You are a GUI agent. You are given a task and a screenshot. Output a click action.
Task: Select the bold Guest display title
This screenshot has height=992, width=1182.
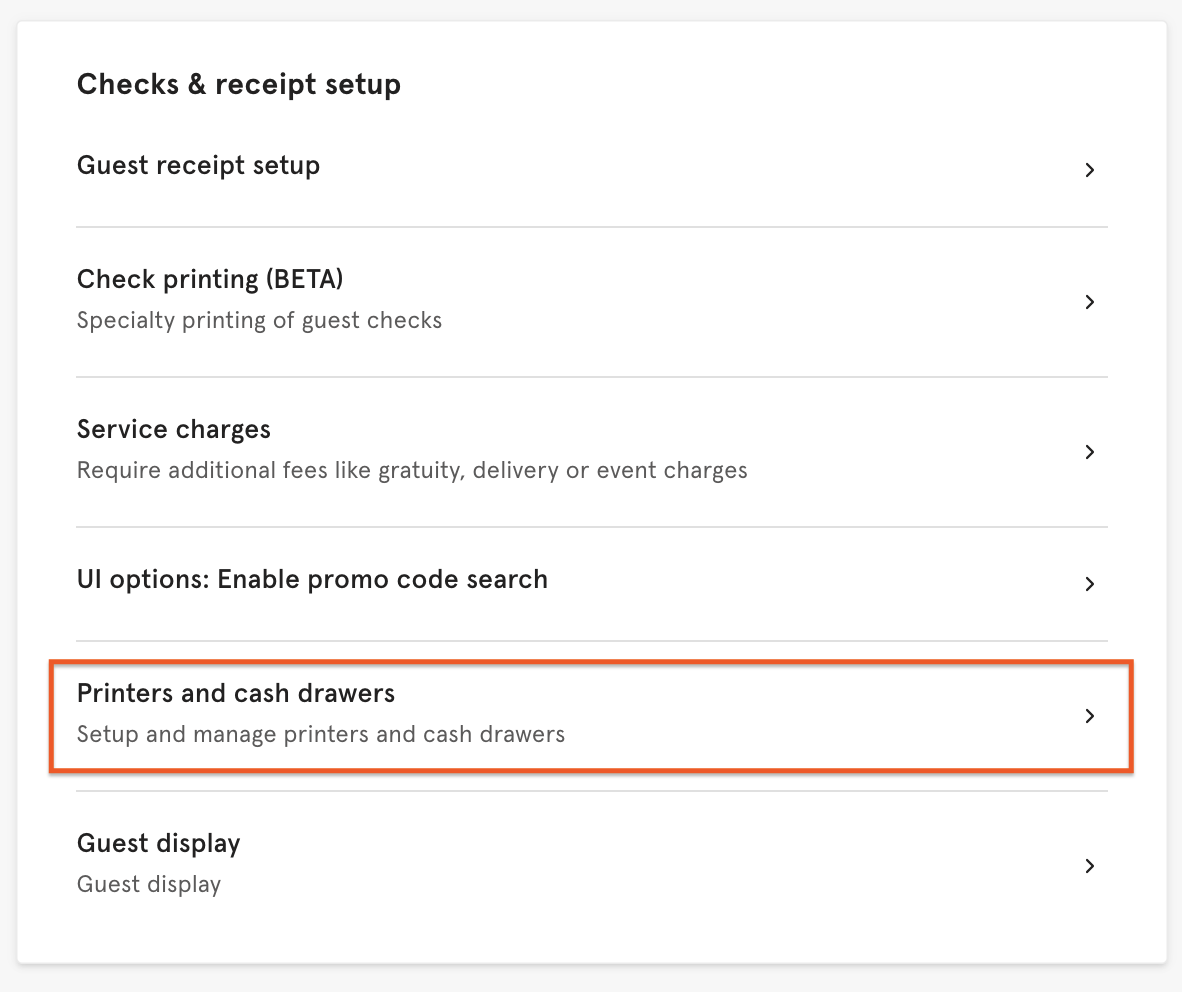(x=158, y=843)
